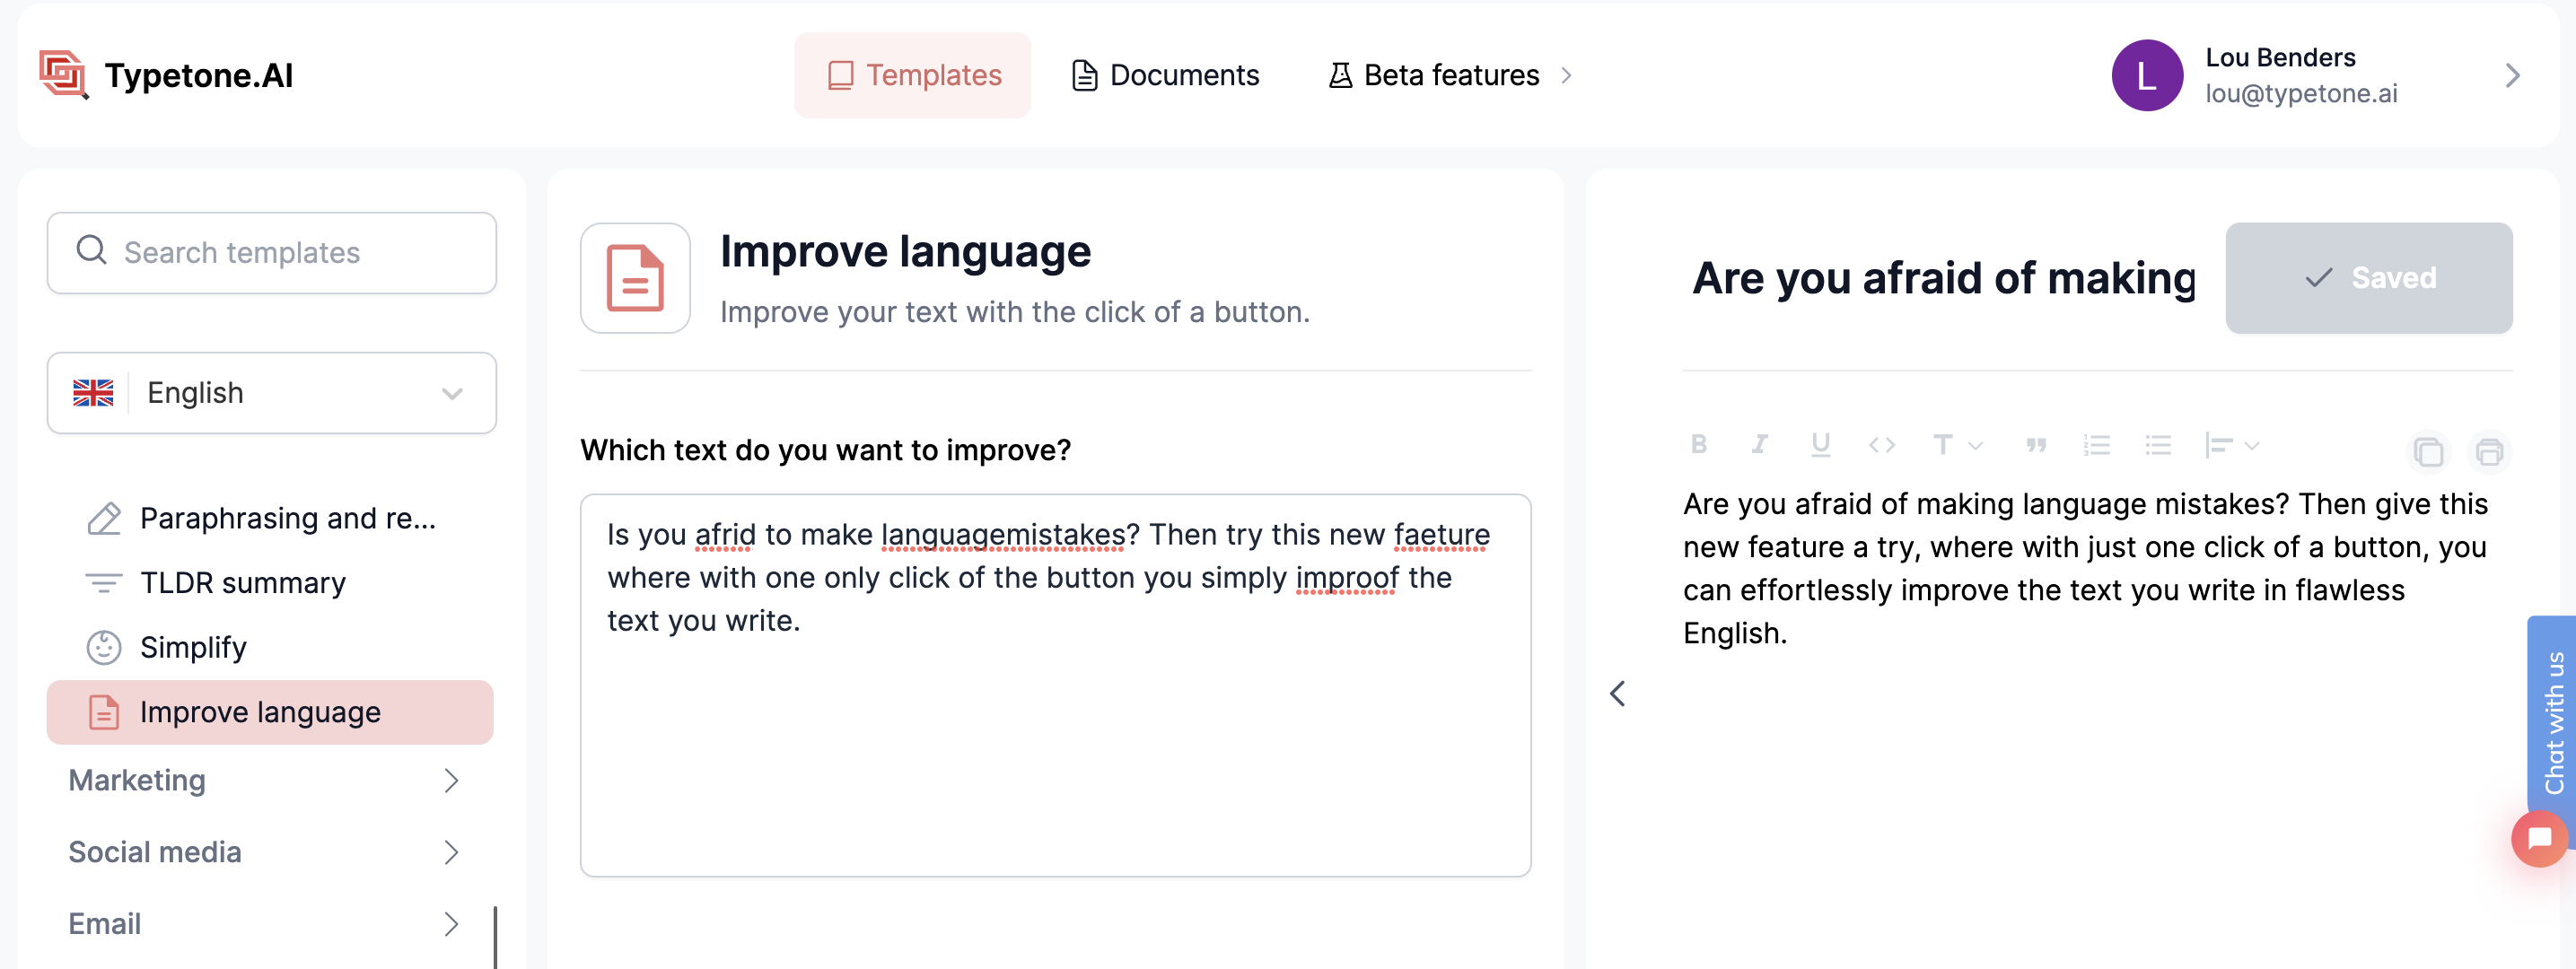
Task: Apply code formatting with the brackets icon
Action: [1881, 444]
